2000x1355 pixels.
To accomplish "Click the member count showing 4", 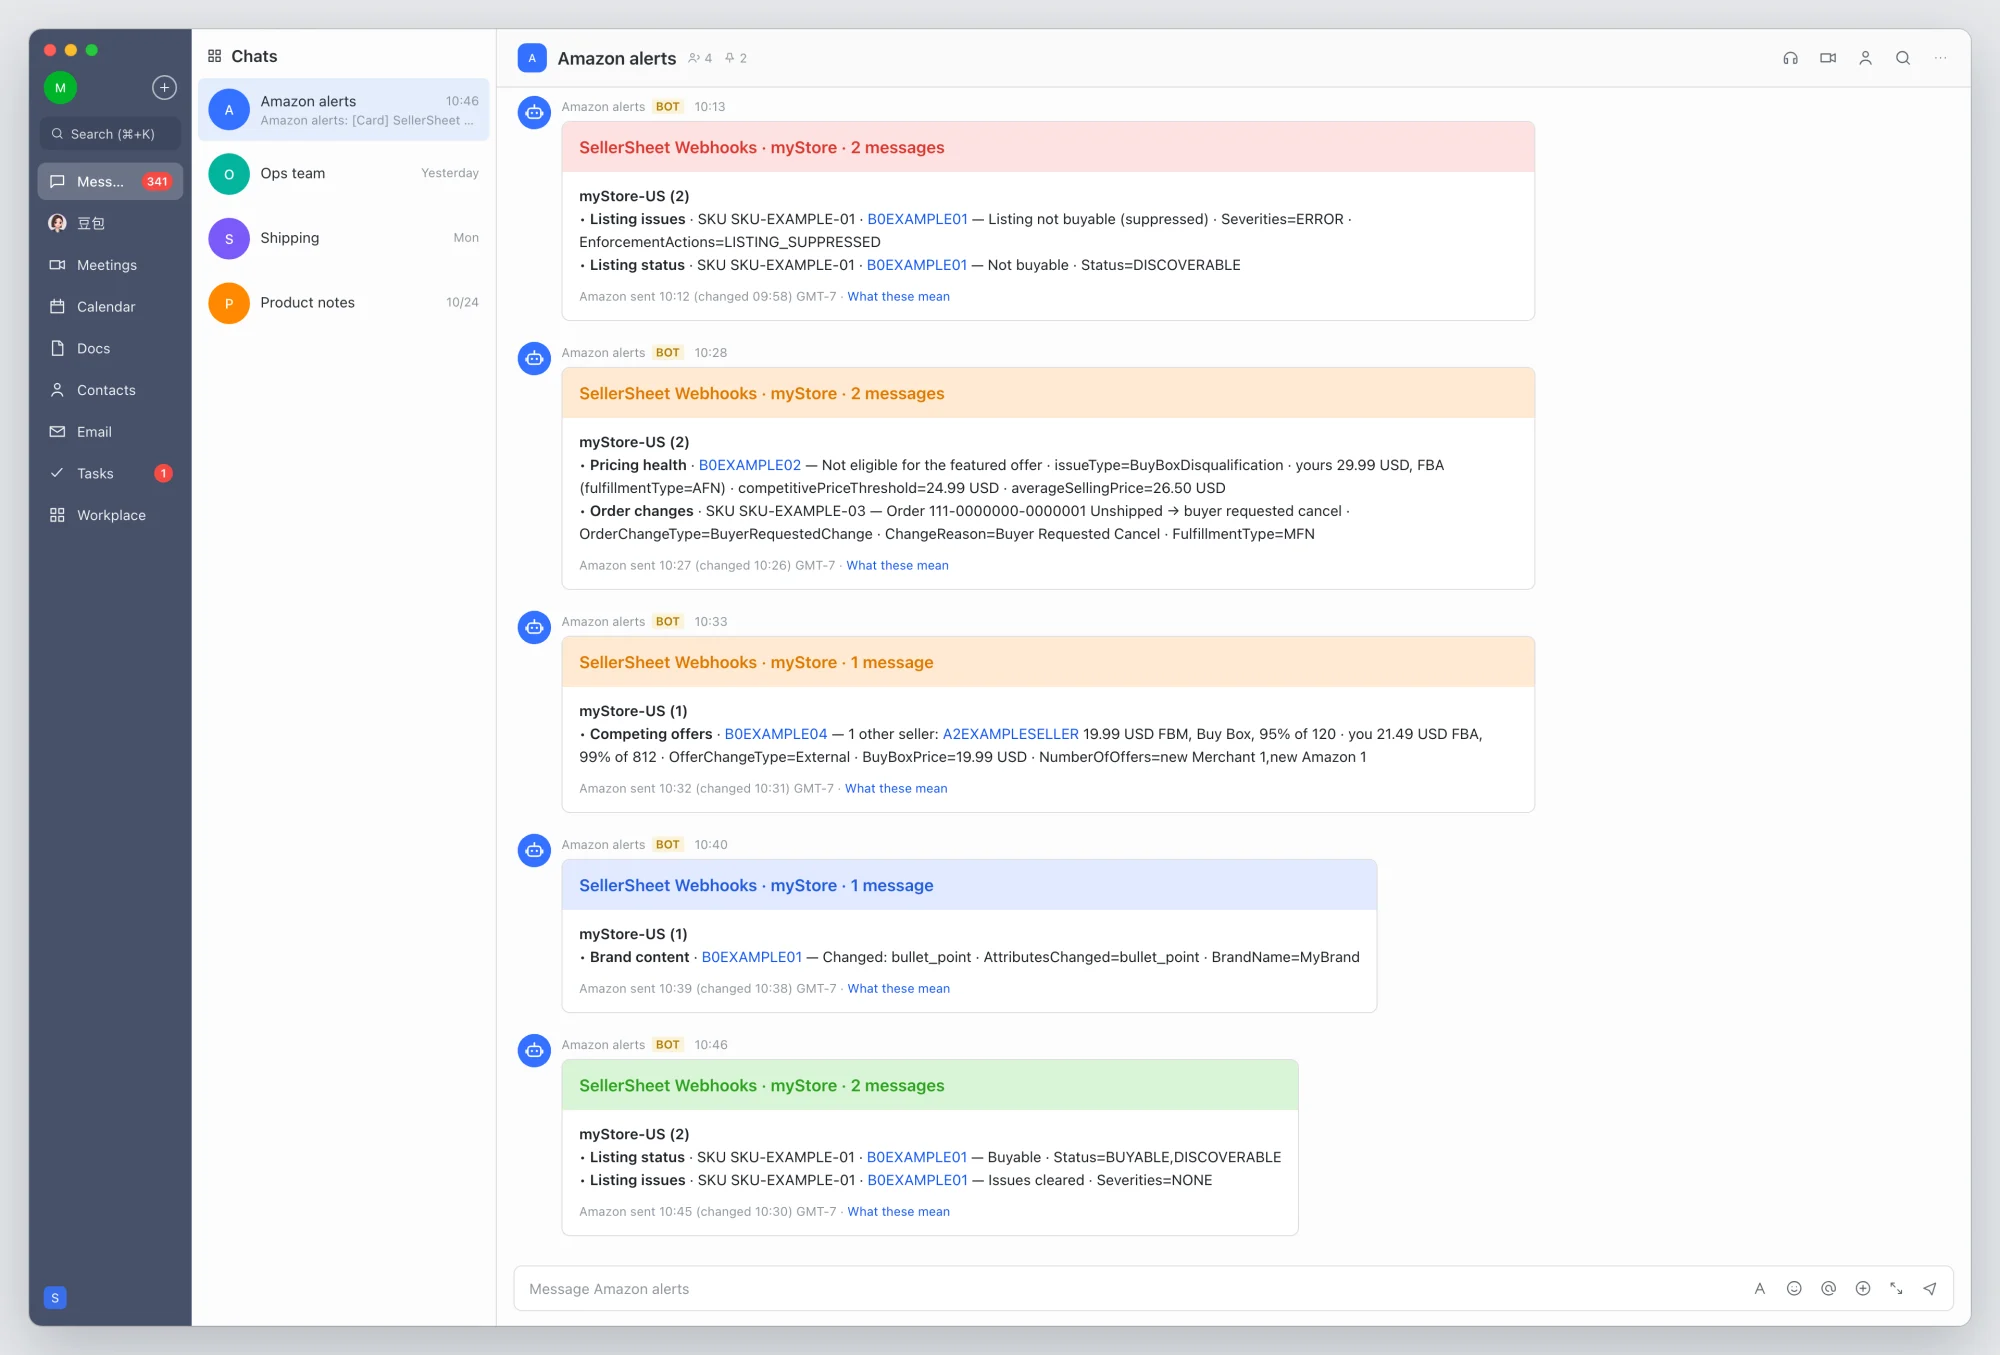I will click(700, 58).
